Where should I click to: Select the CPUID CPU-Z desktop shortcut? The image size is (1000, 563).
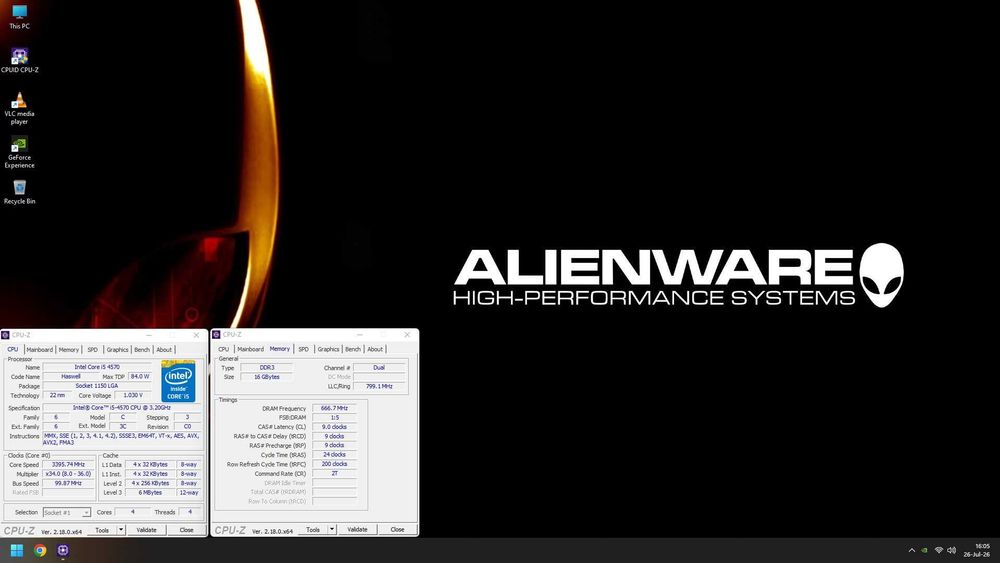(19, 61)
